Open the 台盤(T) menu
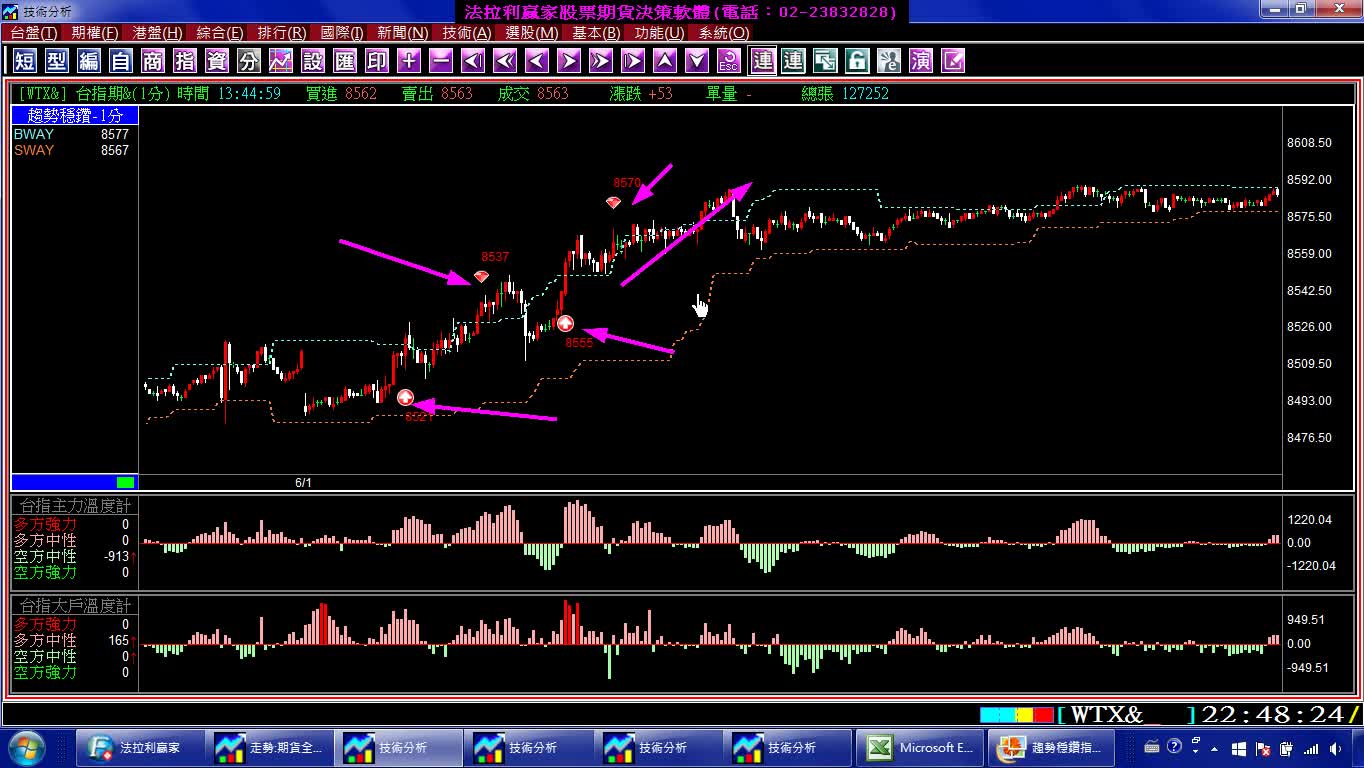1364x768 pixels. pos(33,33)
